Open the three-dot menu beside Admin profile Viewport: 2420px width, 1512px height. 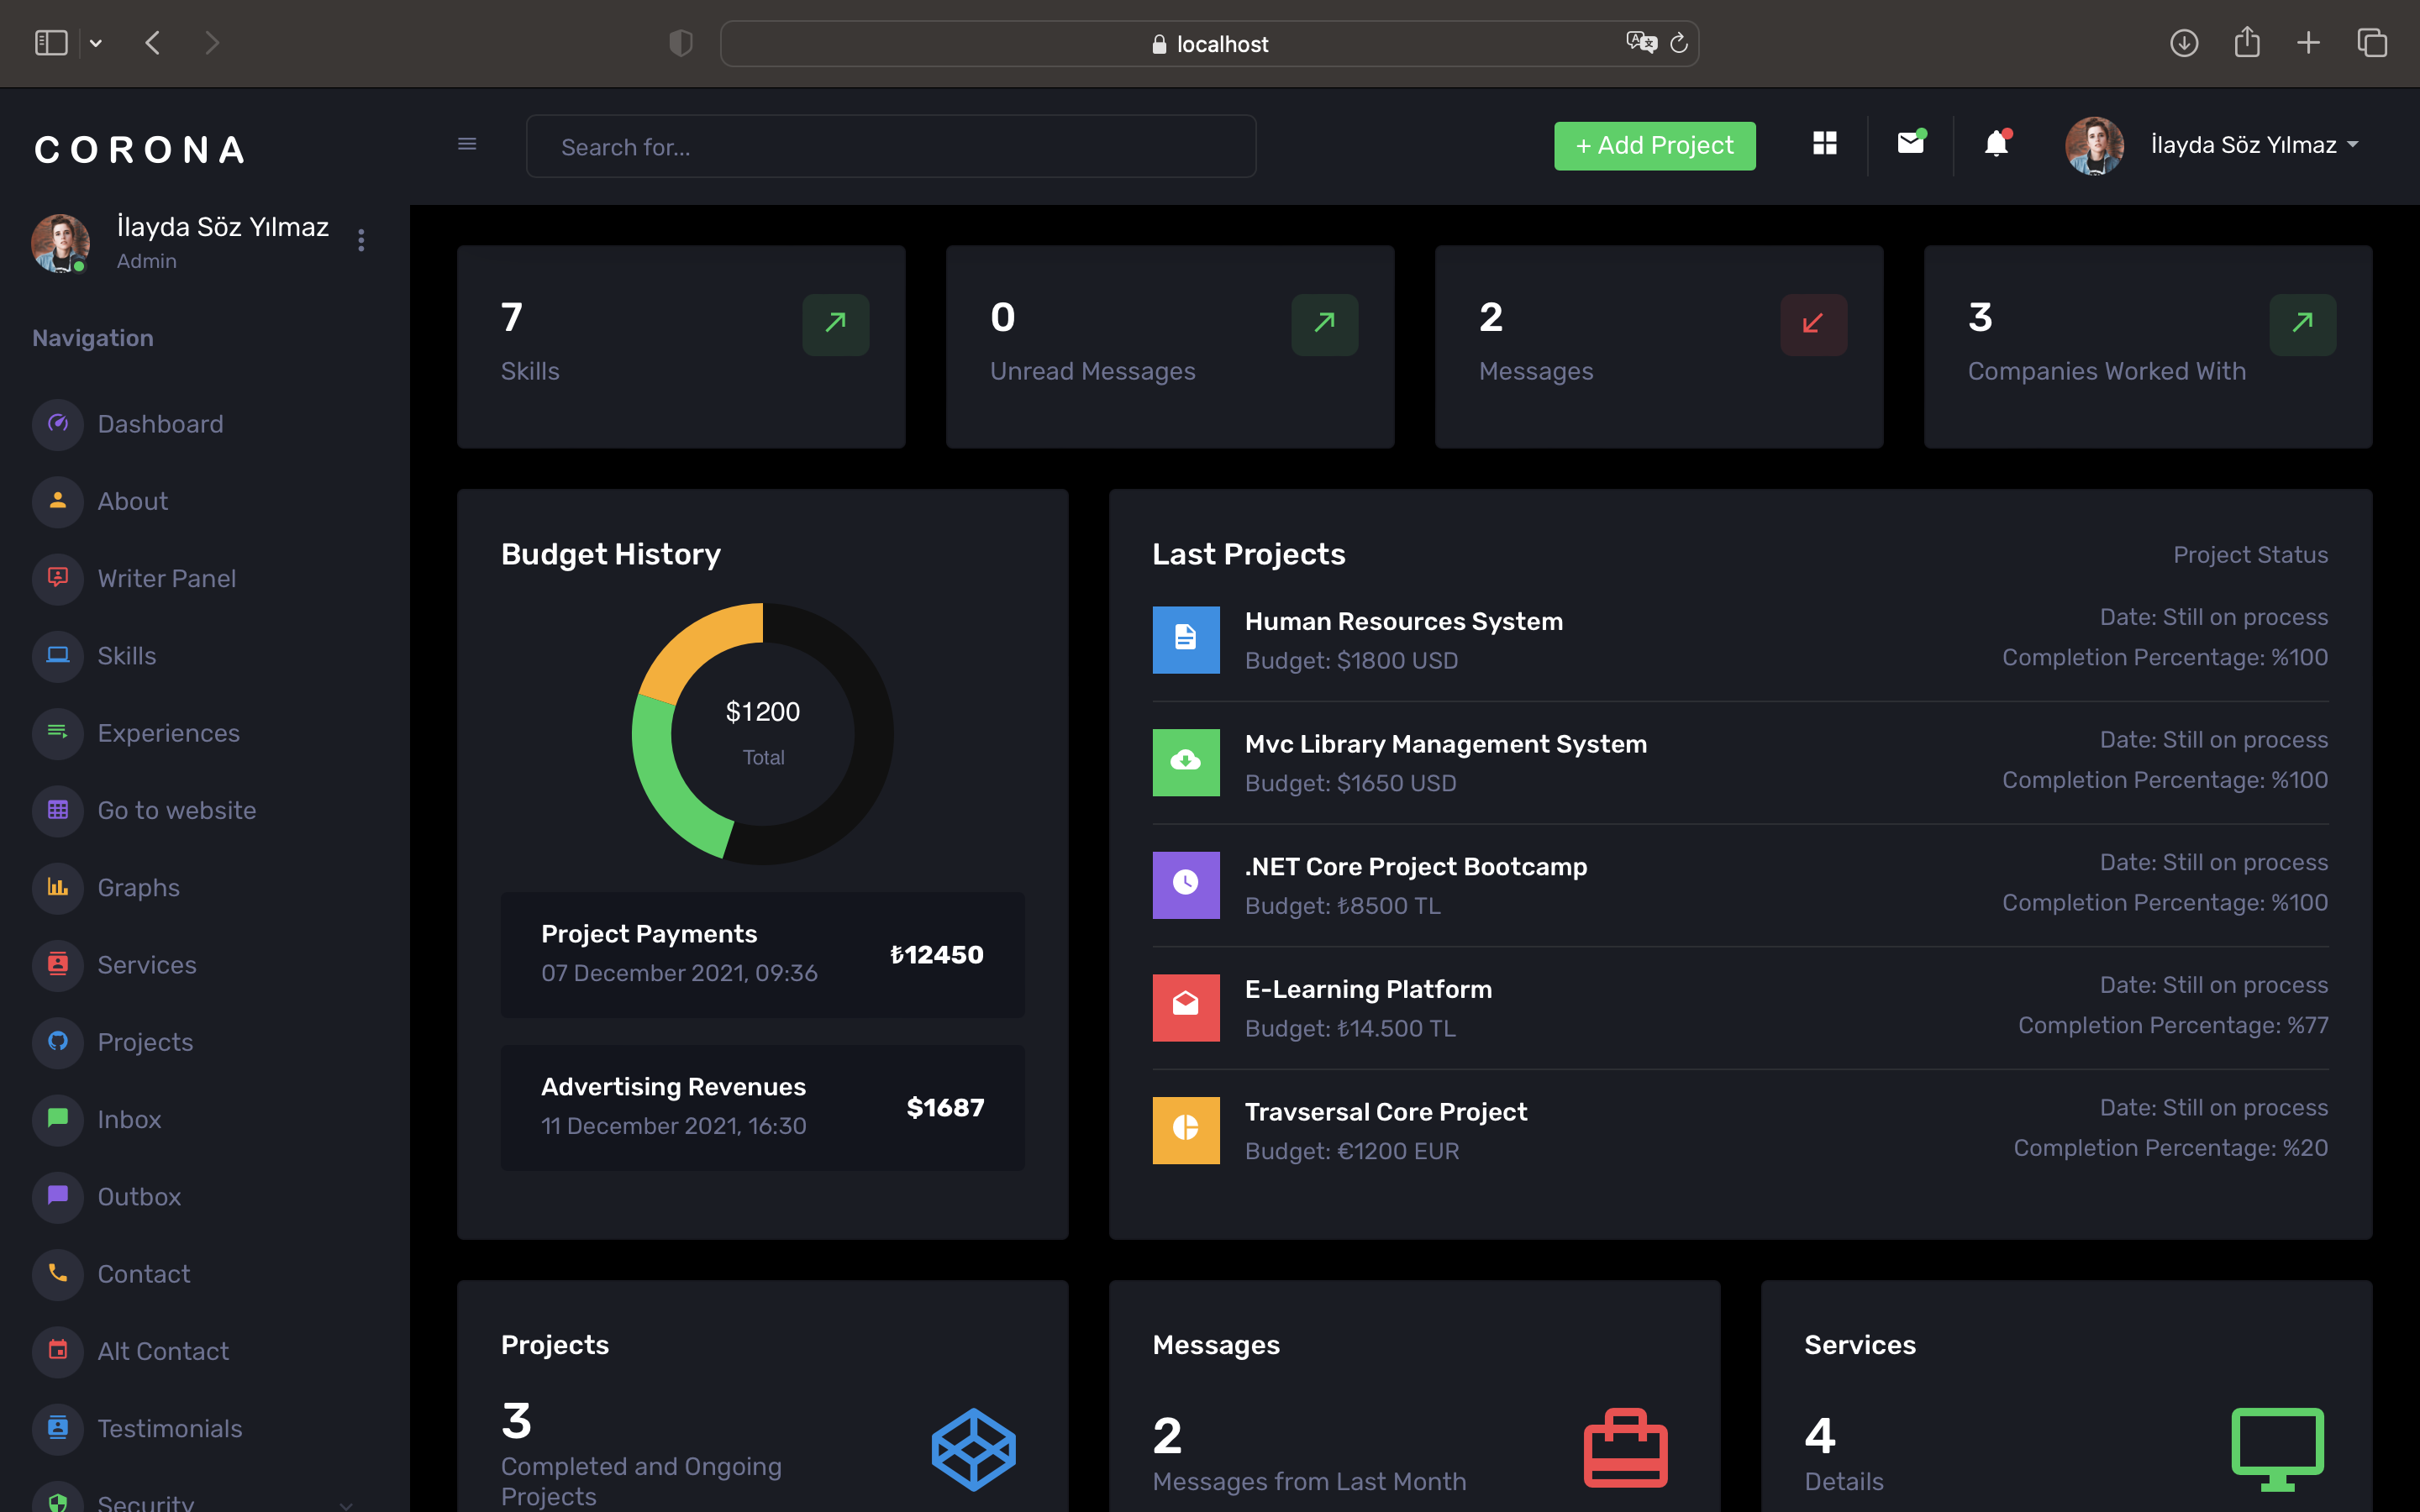(x=361, y=240)
